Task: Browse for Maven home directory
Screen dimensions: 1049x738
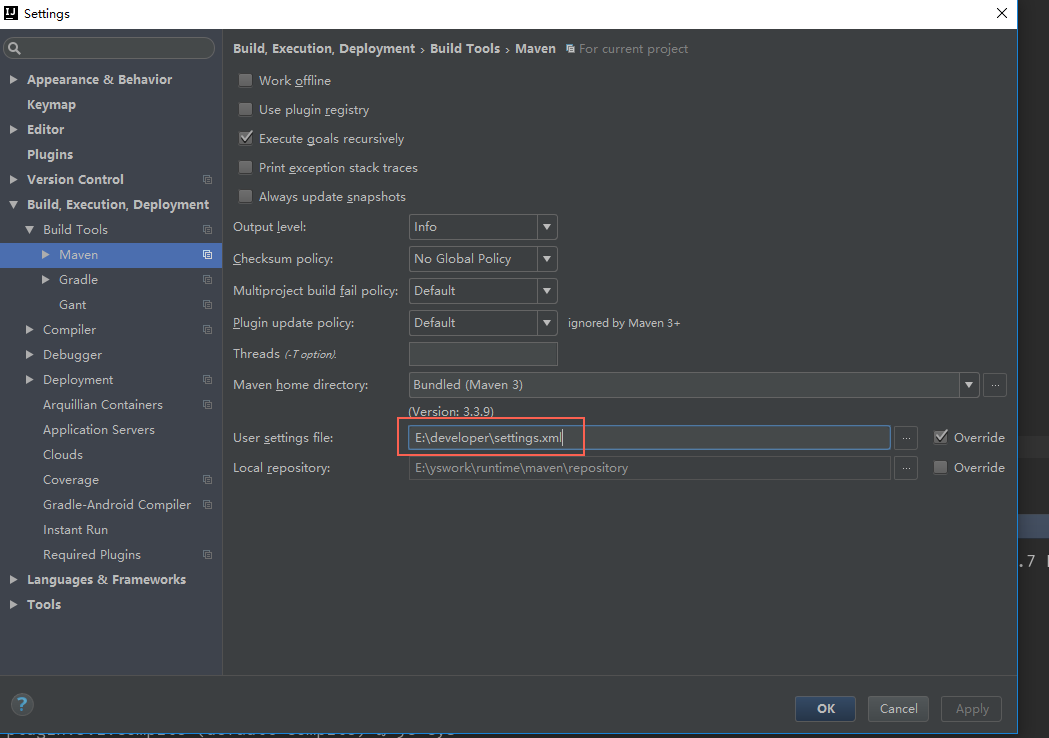Action: click(x=995, y=385)
